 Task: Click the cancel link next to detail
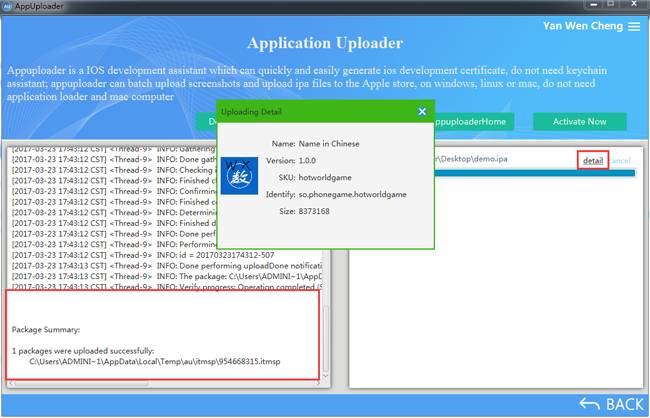tap(621, 160)
